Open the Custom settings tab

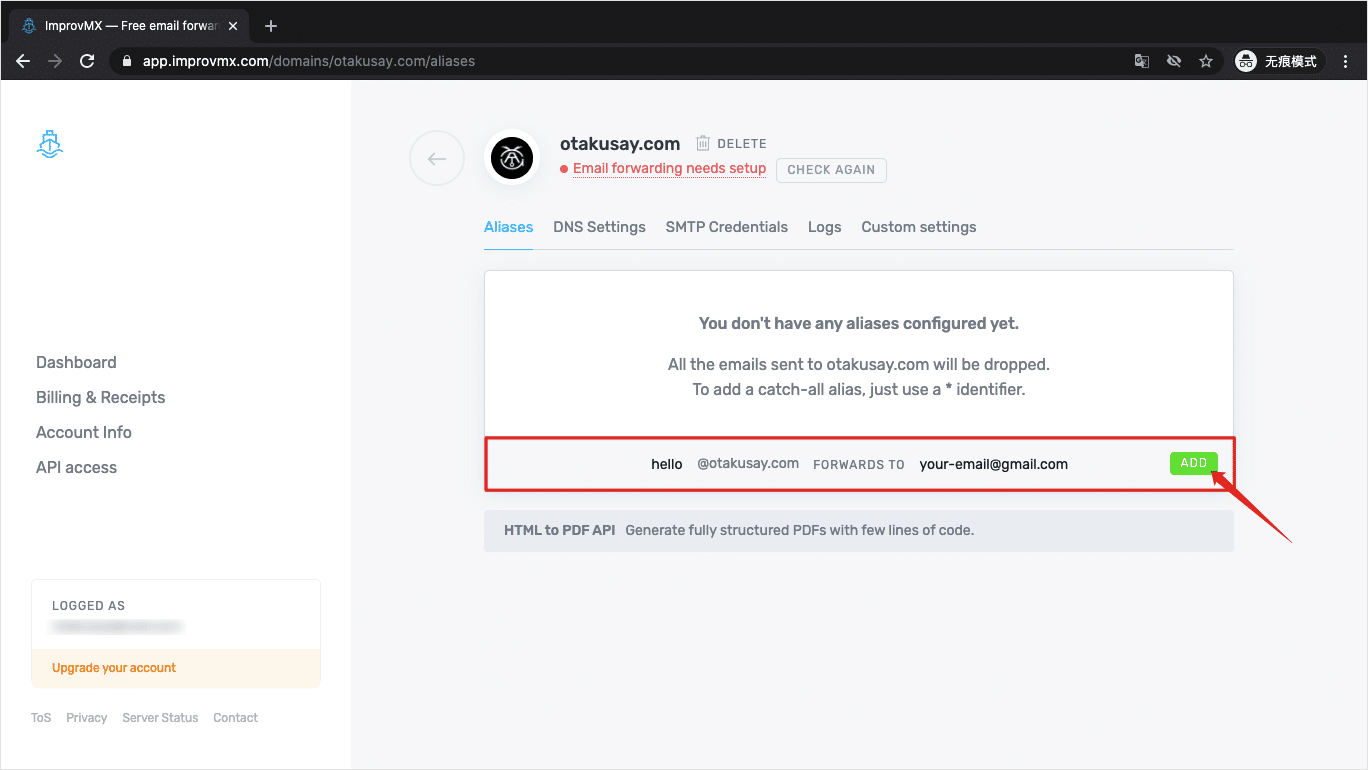point(919,227)
